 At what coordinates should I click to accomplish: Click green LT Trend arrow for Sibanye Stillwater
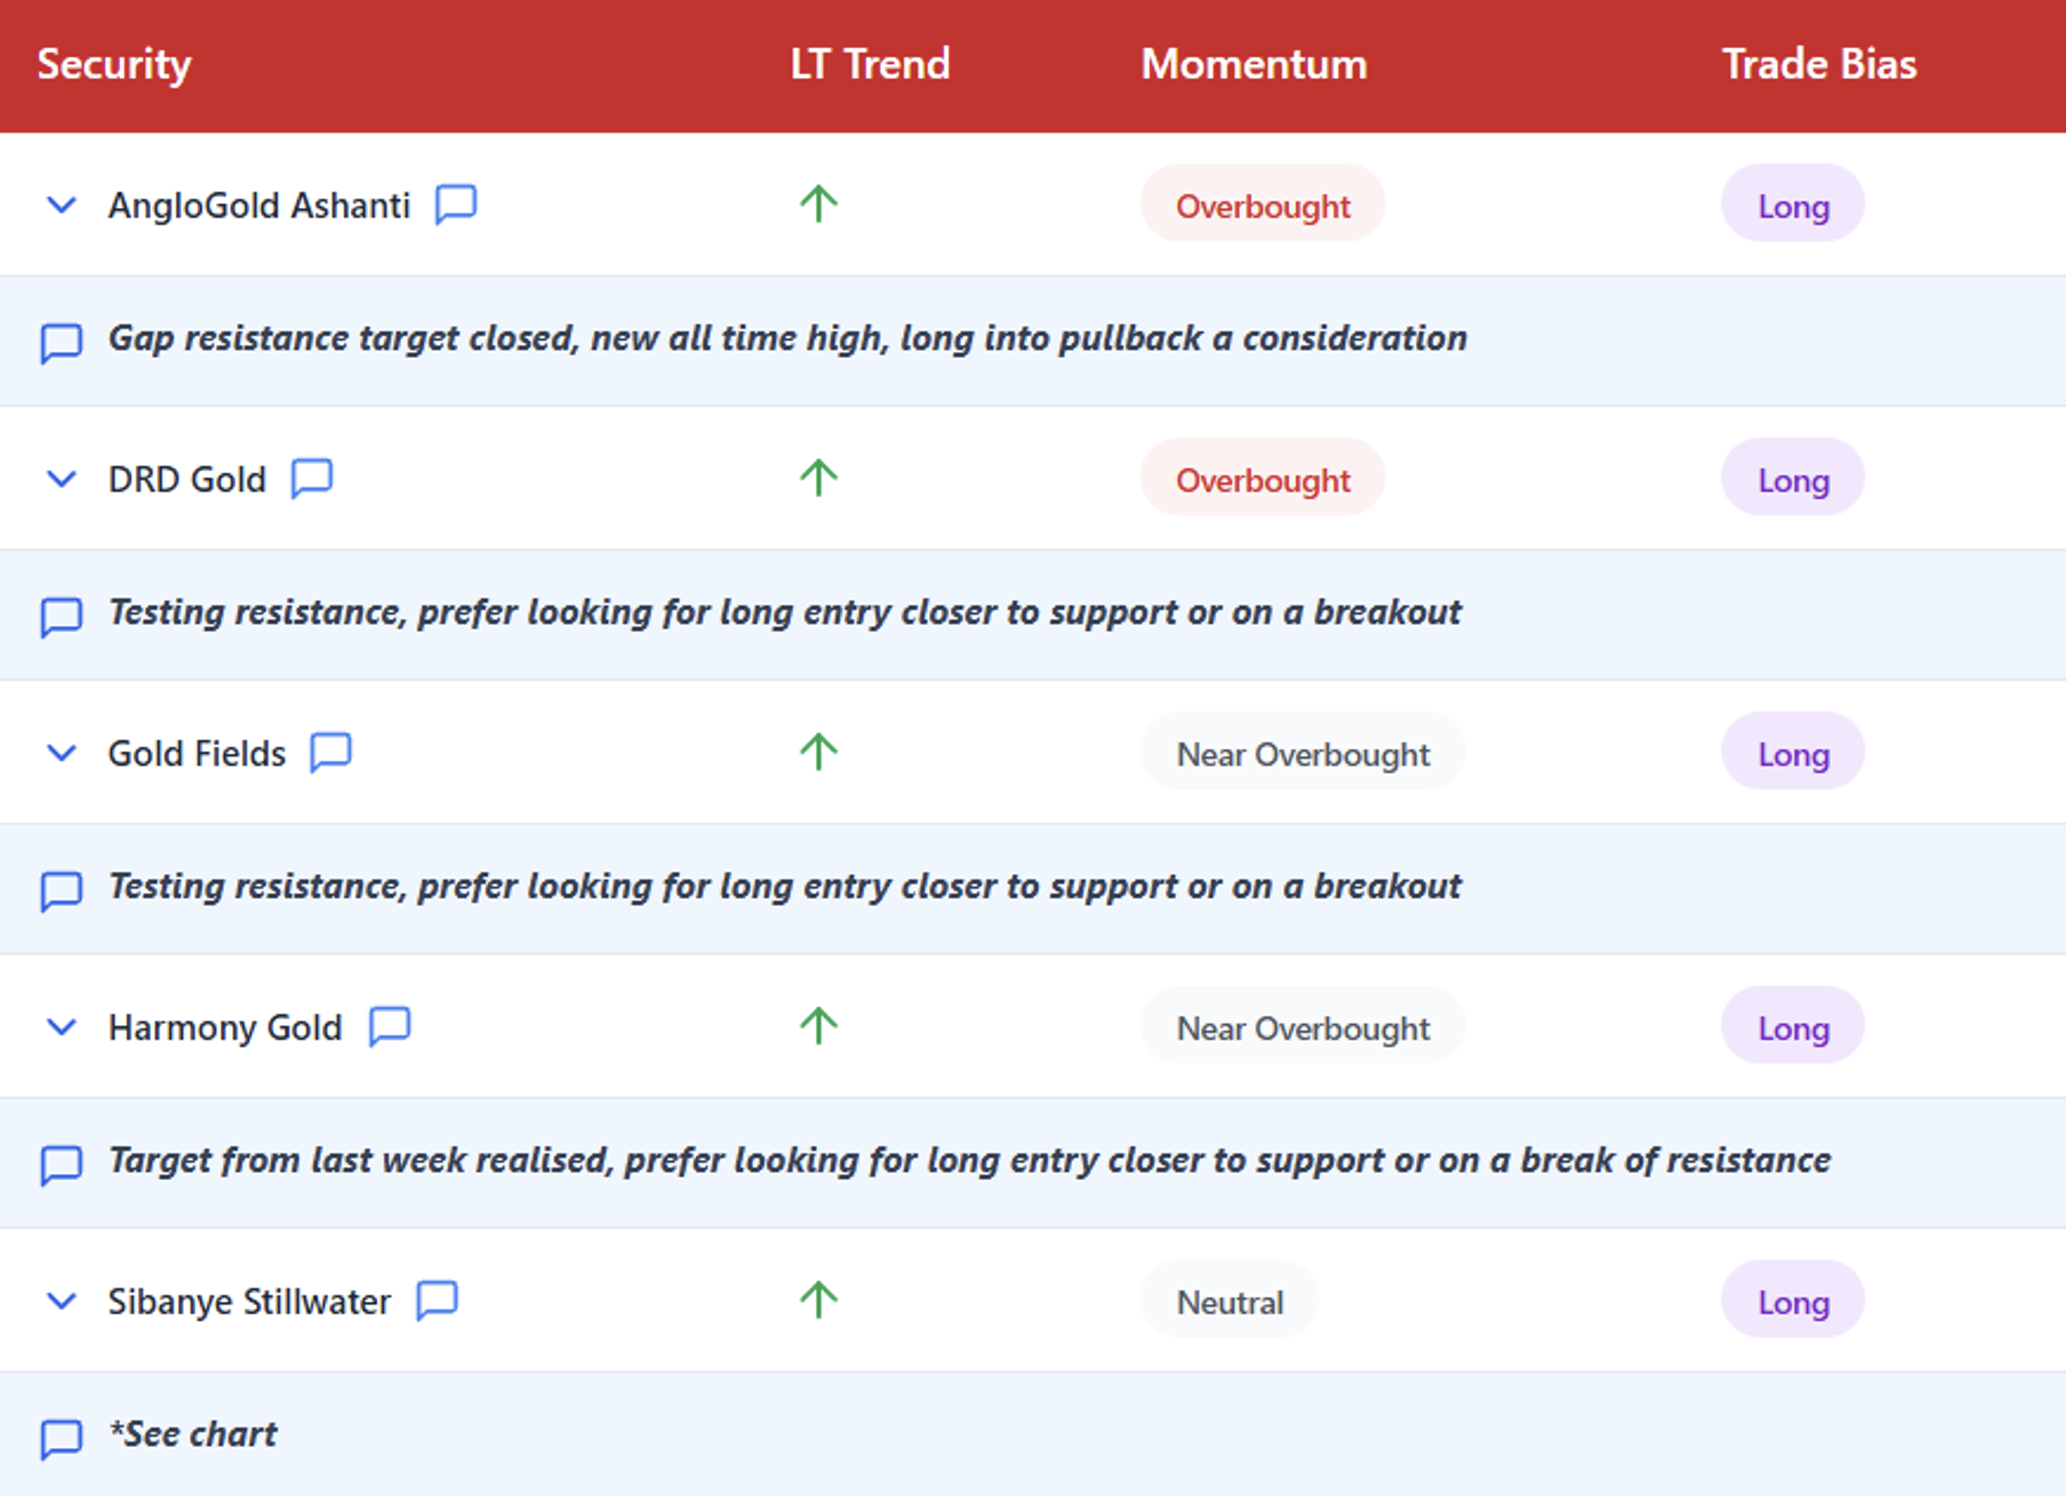tap(818, 1300)
